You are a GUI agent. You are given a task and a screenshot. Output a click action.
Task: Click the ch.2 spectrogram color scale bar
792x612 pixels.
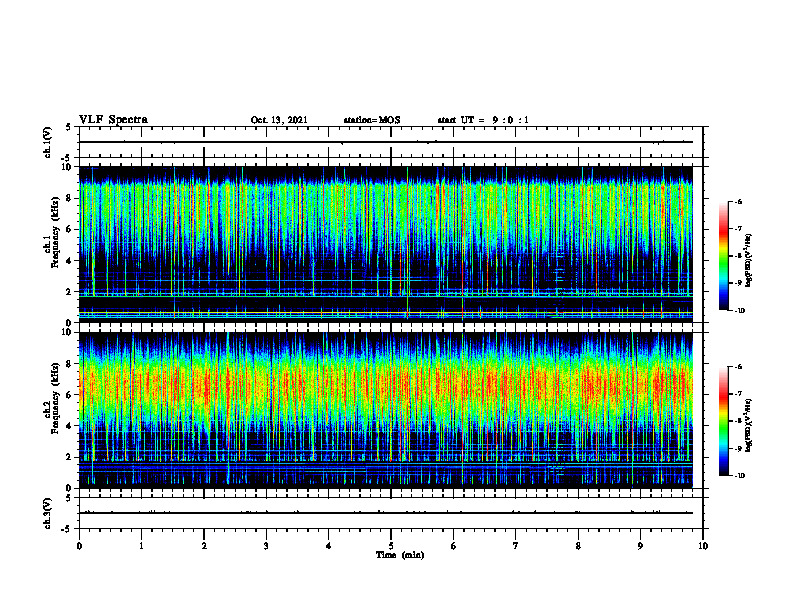tap(723, 421)
